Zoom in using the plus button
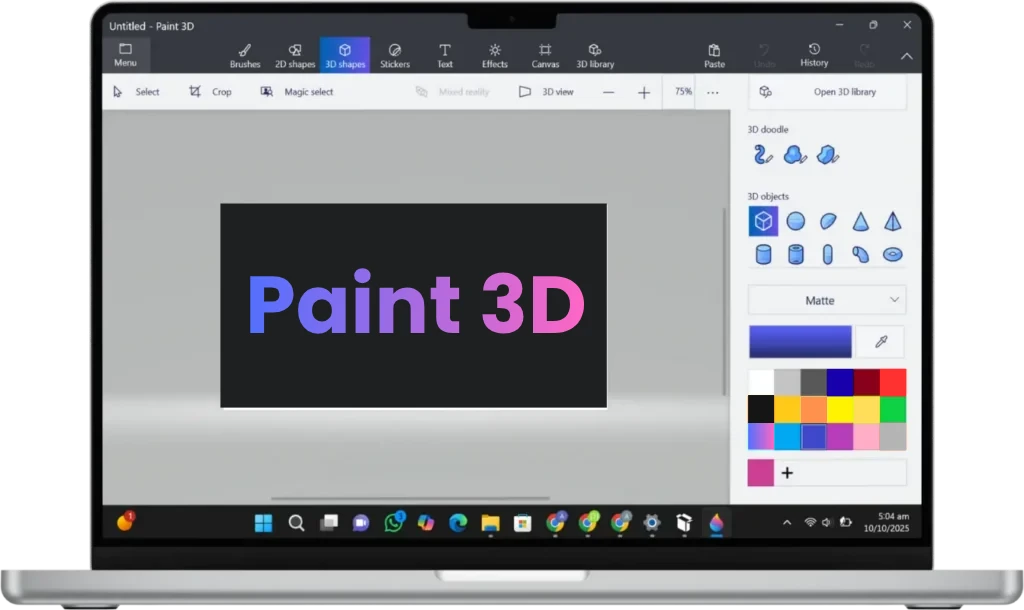 (x=644, y=91)
